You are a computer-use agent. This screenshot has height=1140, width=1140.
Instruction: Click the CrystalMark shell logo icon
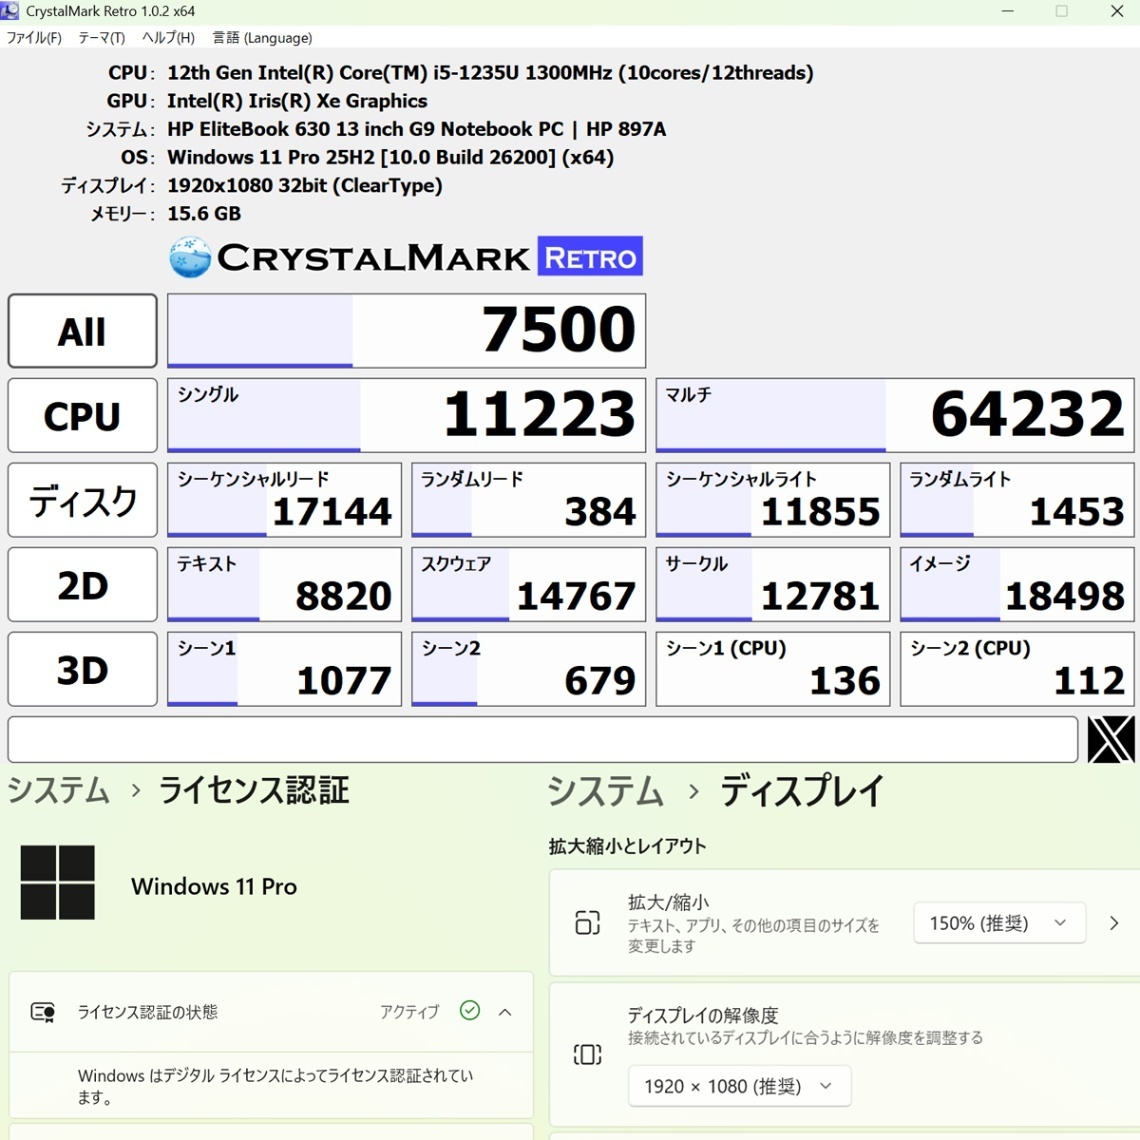190,257
